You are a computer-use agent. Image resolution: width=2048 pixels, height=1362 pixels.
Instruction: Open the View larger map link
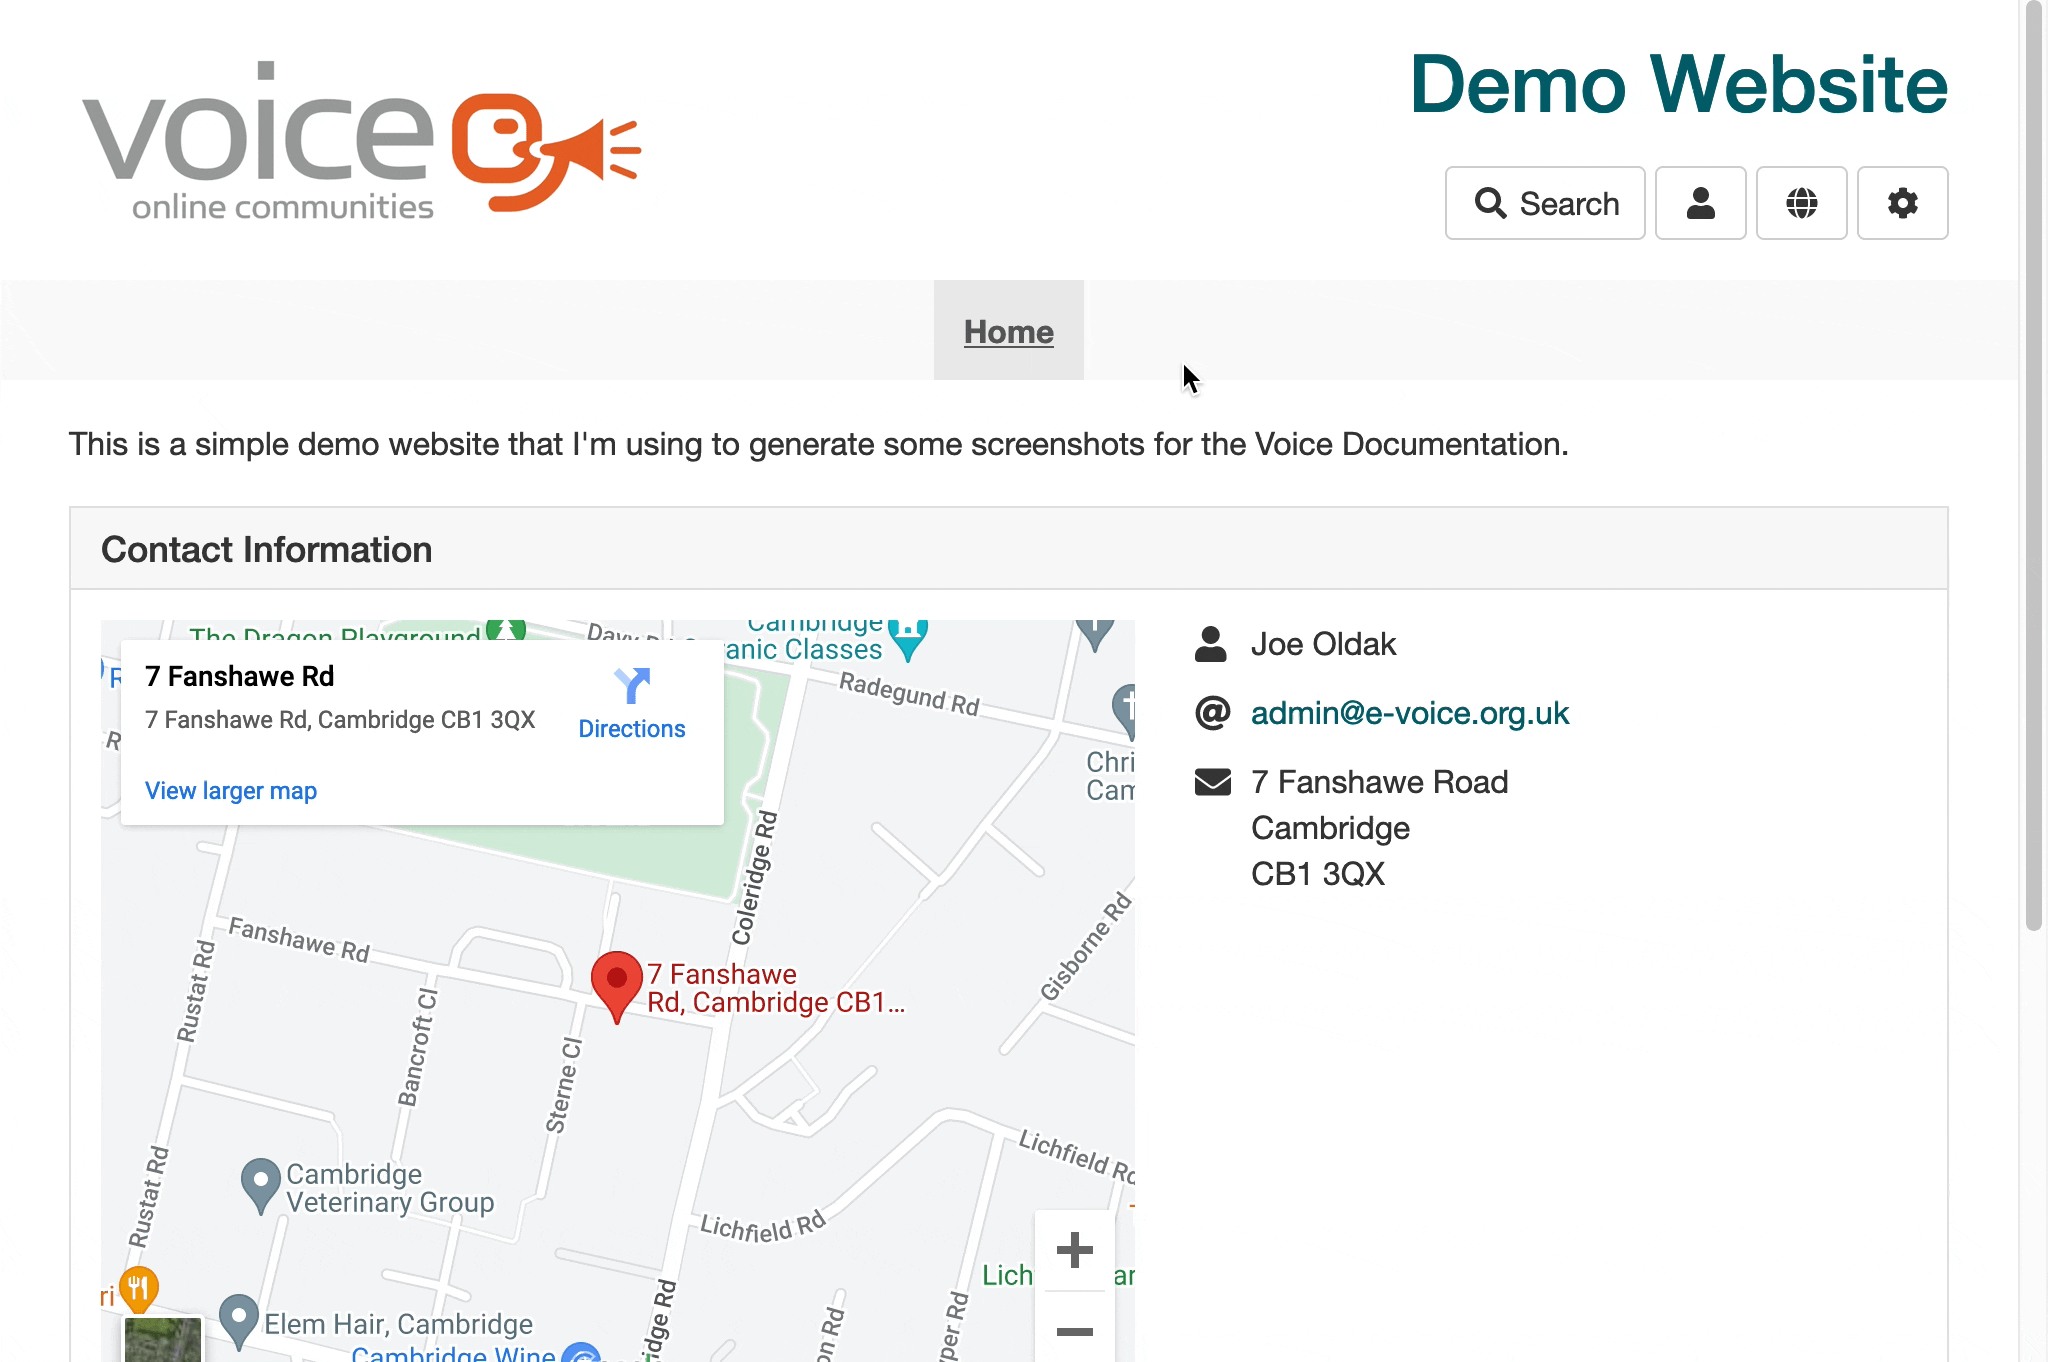231,790
